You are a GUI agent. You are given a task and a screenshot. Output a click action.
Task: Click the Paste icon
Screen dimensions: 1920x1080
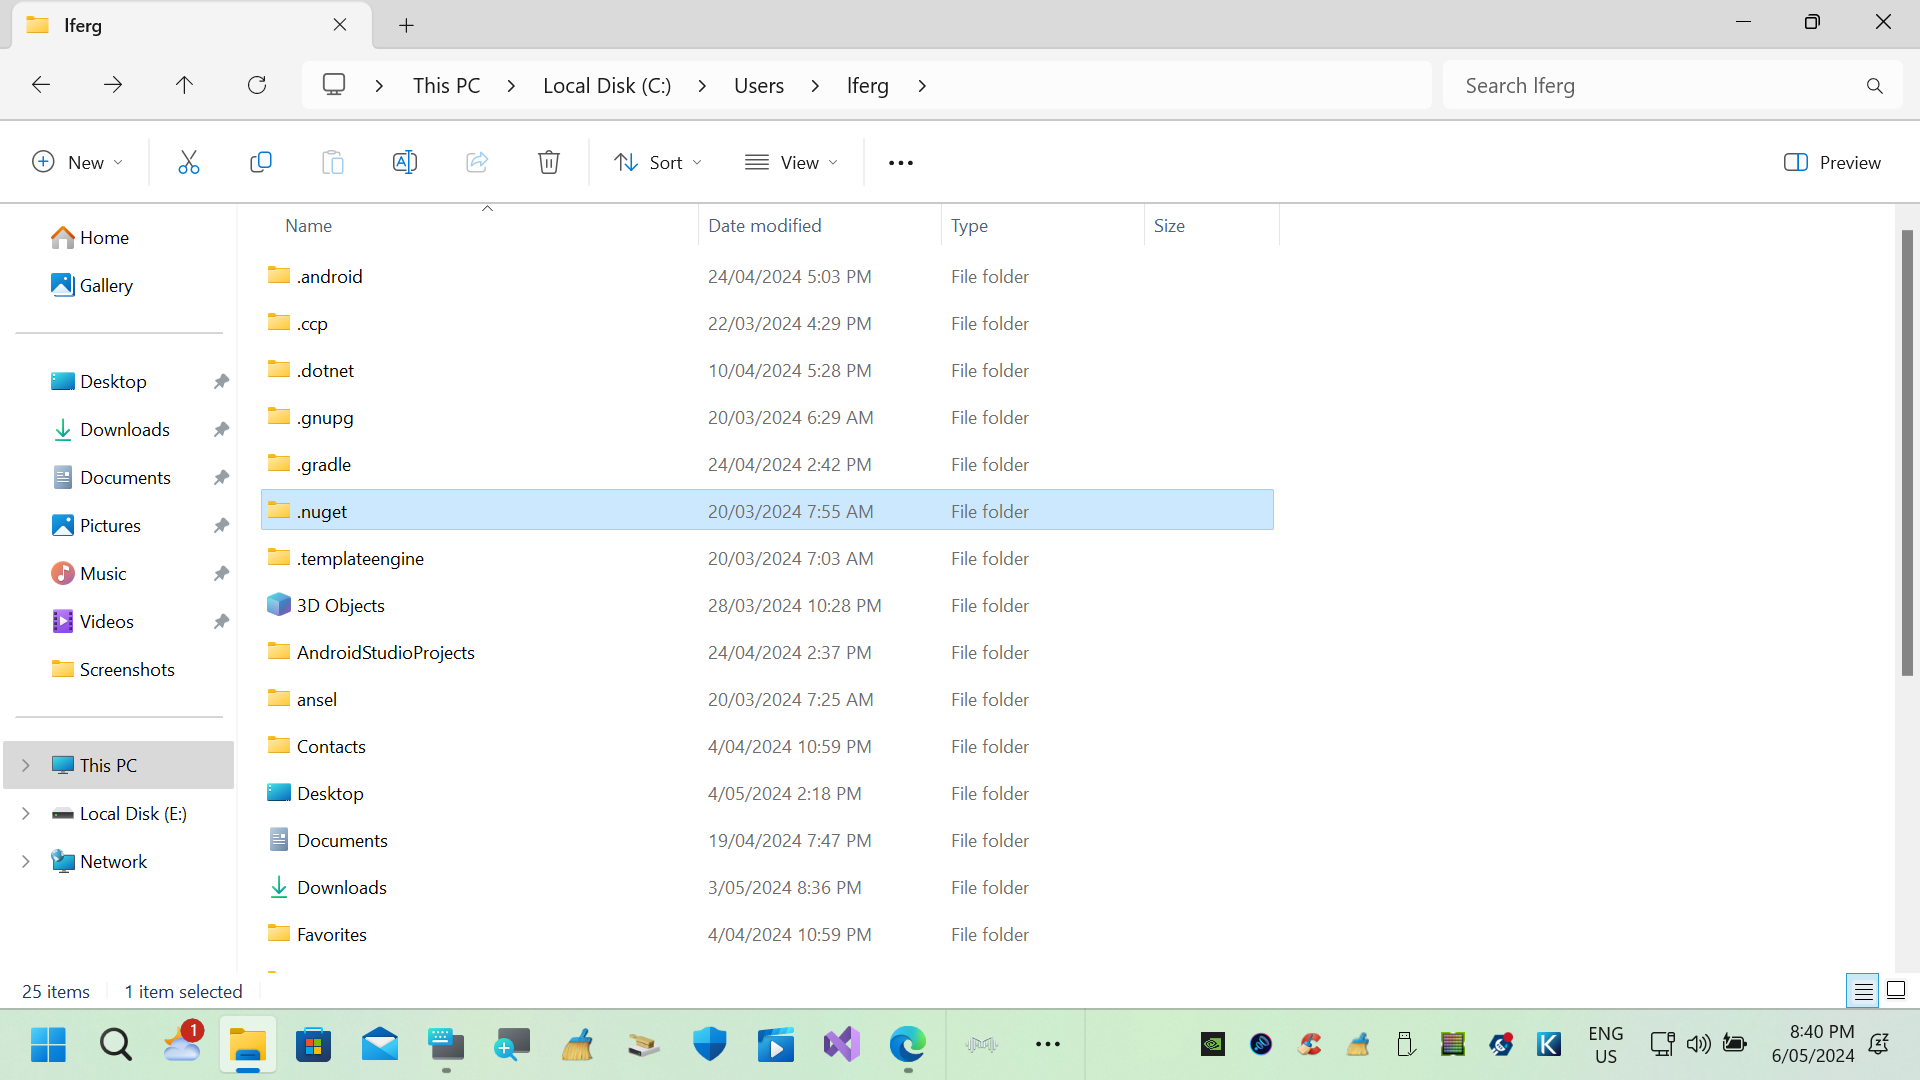coord(333,161)
